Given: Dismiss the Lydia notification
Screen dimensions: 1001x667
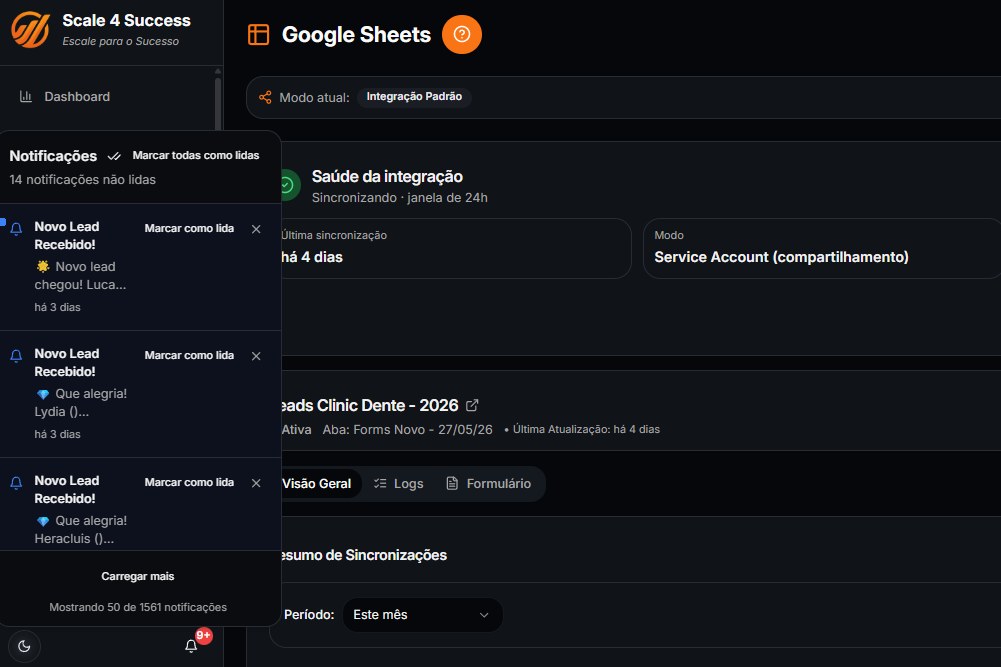Looking at the screenshot, I should (256, 356).
